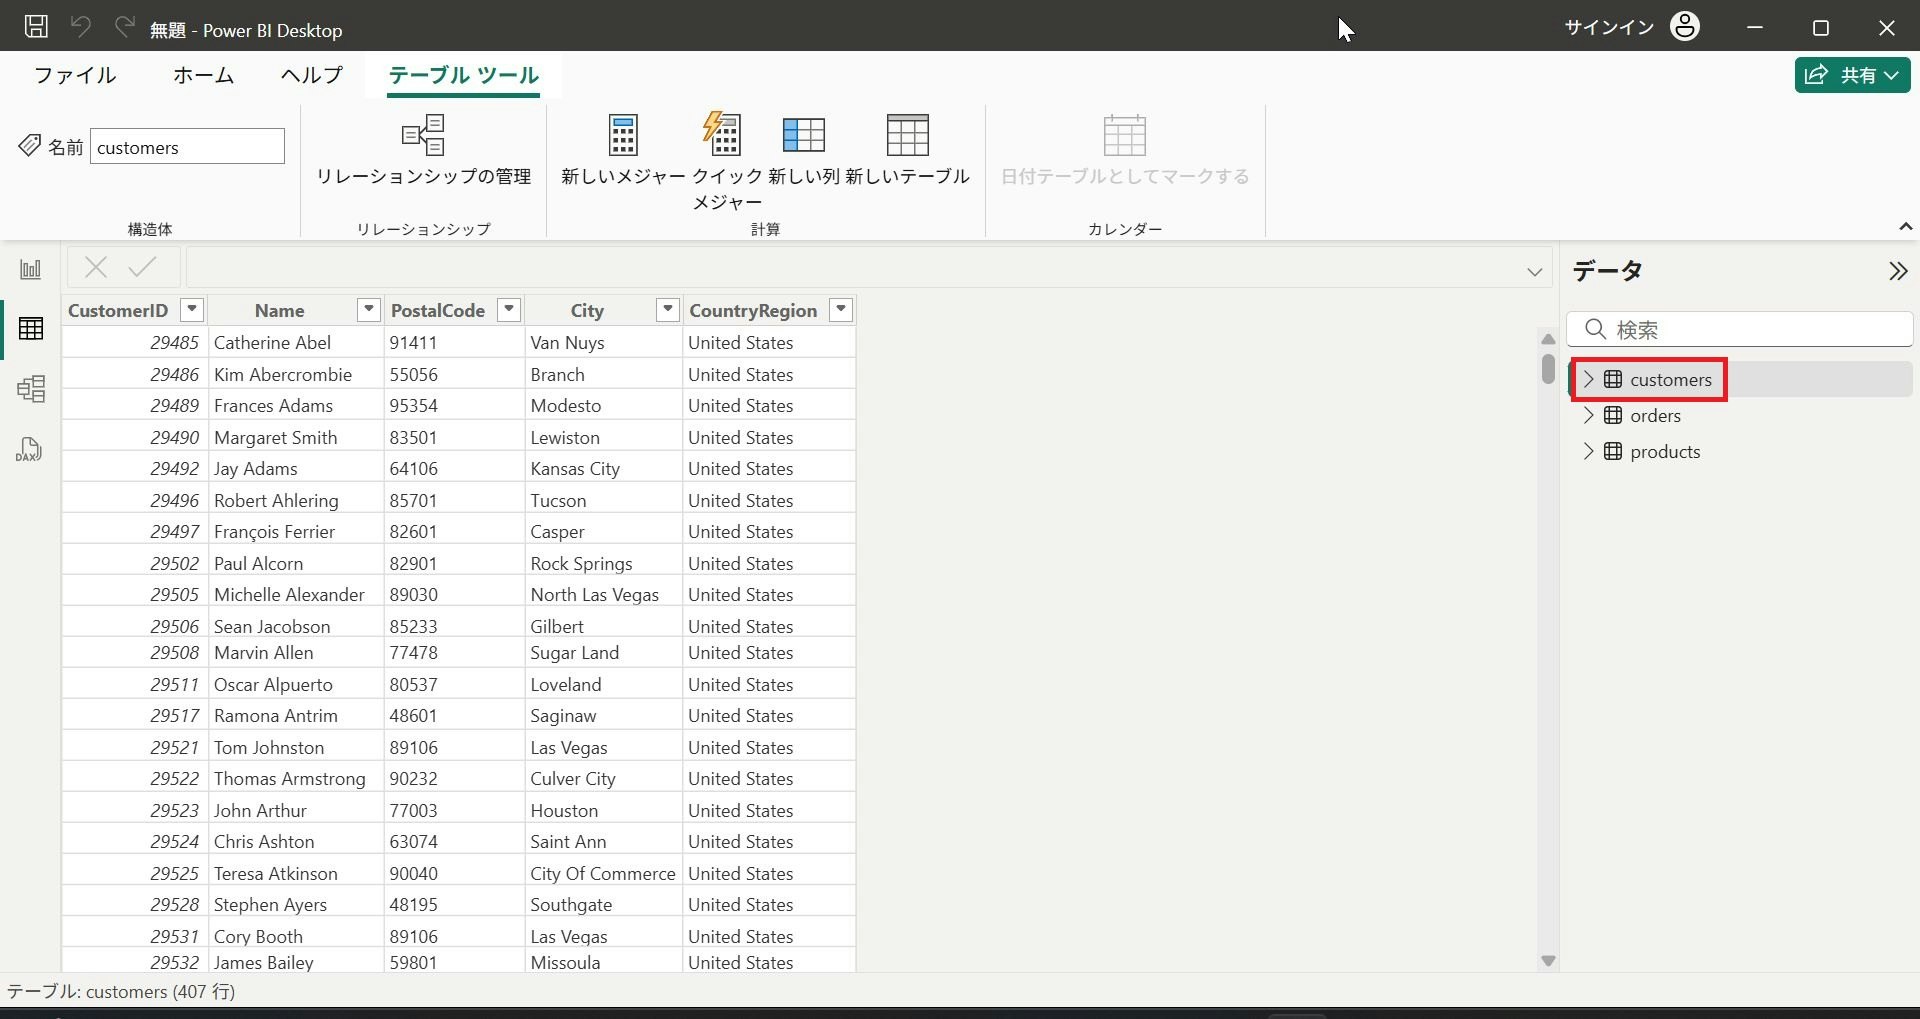Screen dimensions: 1920x1019
Task: Select the PostalCode column header
Action: click(438, 310)
